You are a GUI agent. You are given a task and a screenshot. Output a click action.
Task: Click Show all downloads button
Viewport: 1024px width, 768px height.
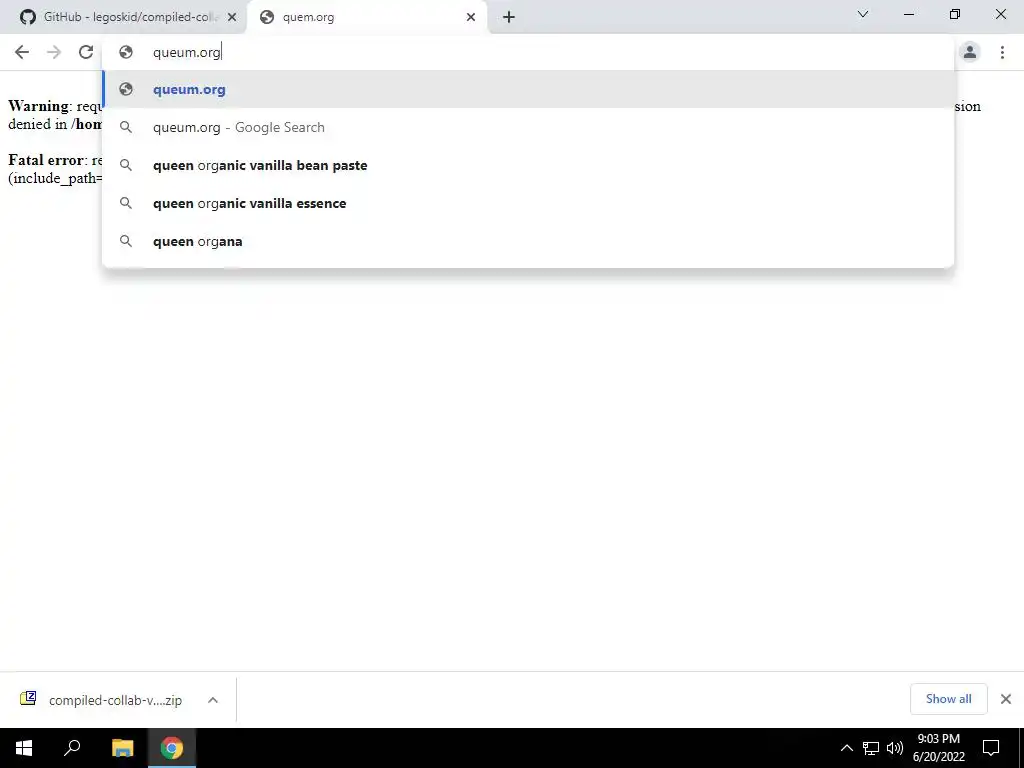[948, 699]
